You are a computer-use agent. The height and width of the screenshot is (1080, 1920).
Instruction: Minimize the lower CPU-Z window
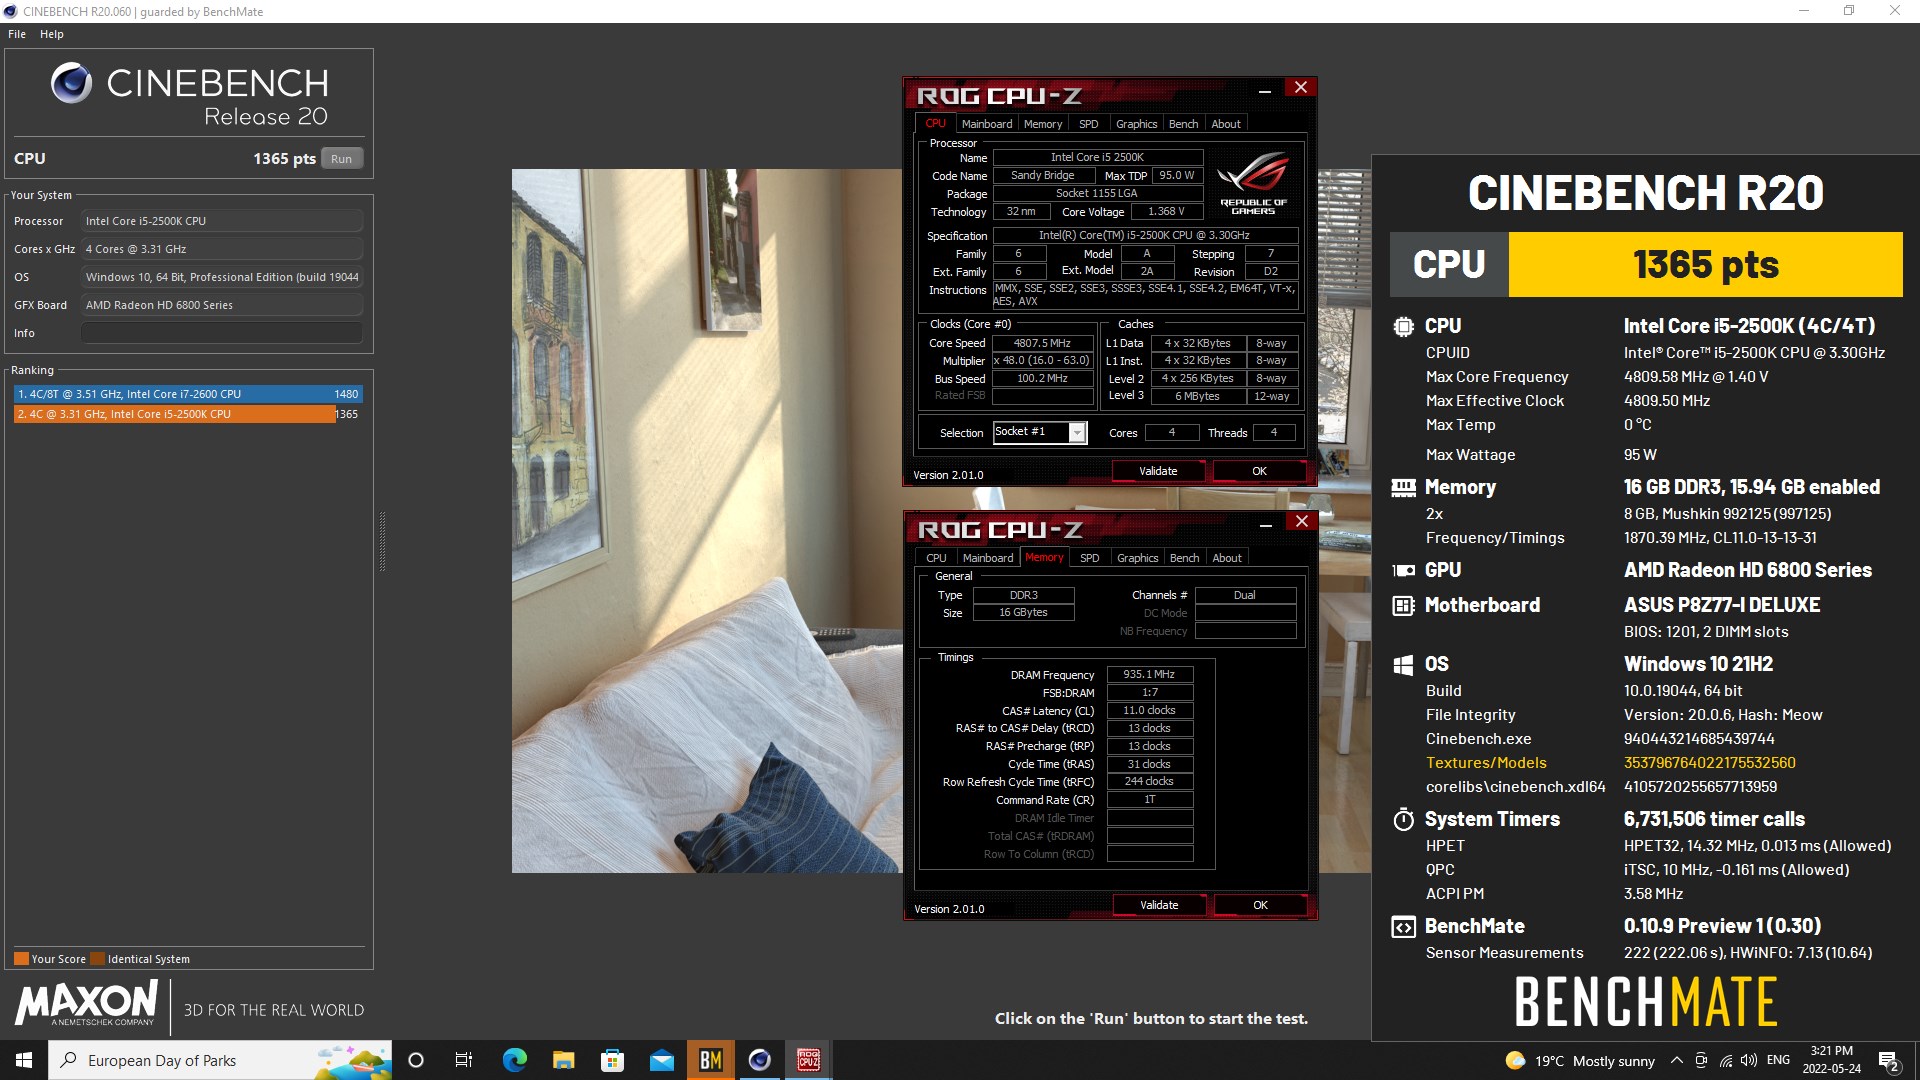(1266, 524)
